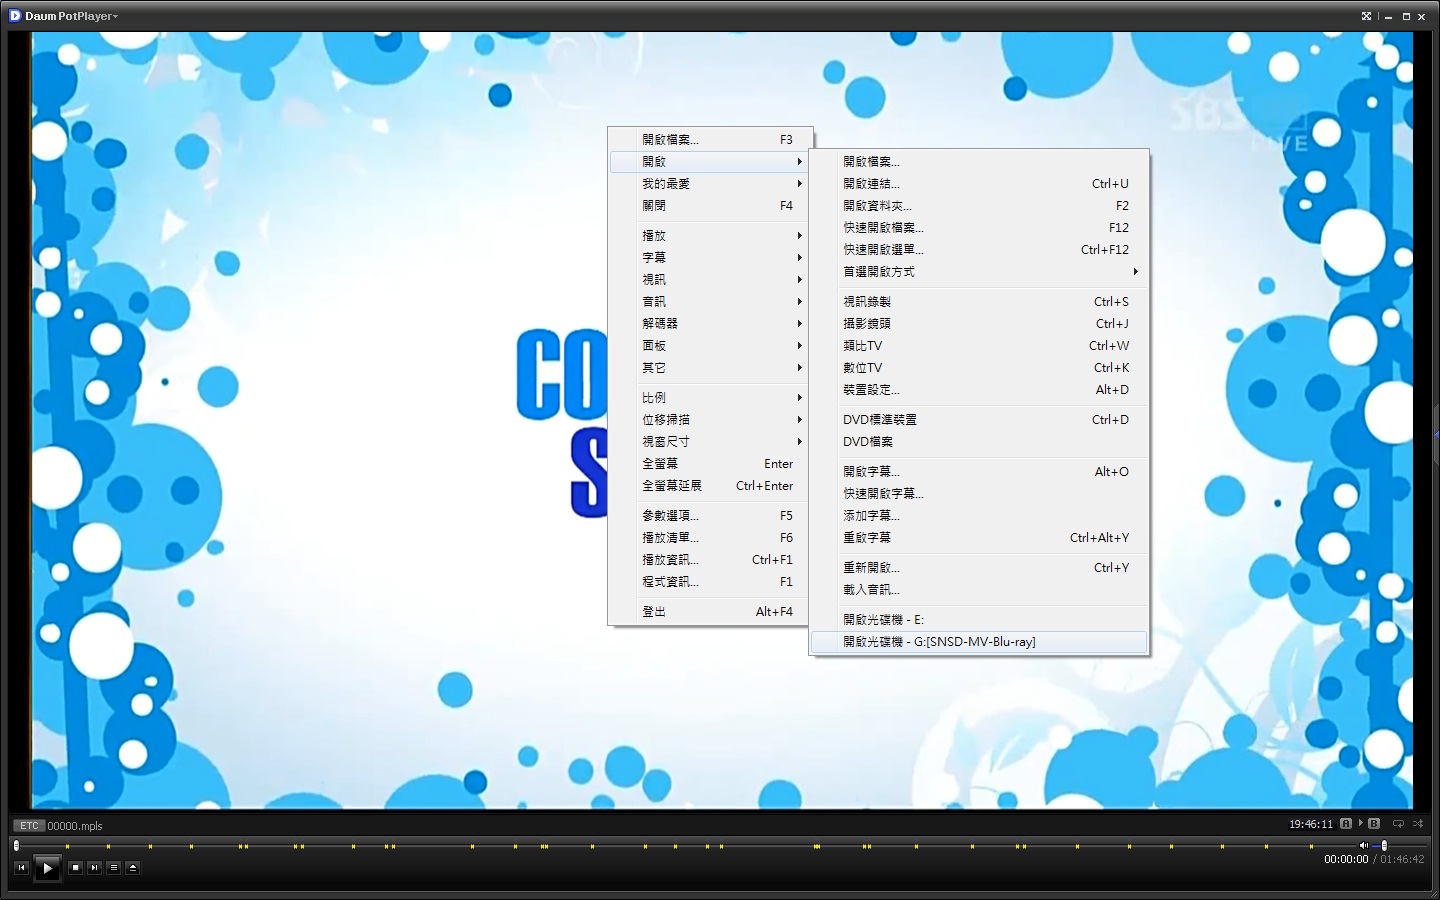Expand the 視窗尺寸 submenu
The height and width of the screenshot is (900, 1440).
(x=700, y=441)
